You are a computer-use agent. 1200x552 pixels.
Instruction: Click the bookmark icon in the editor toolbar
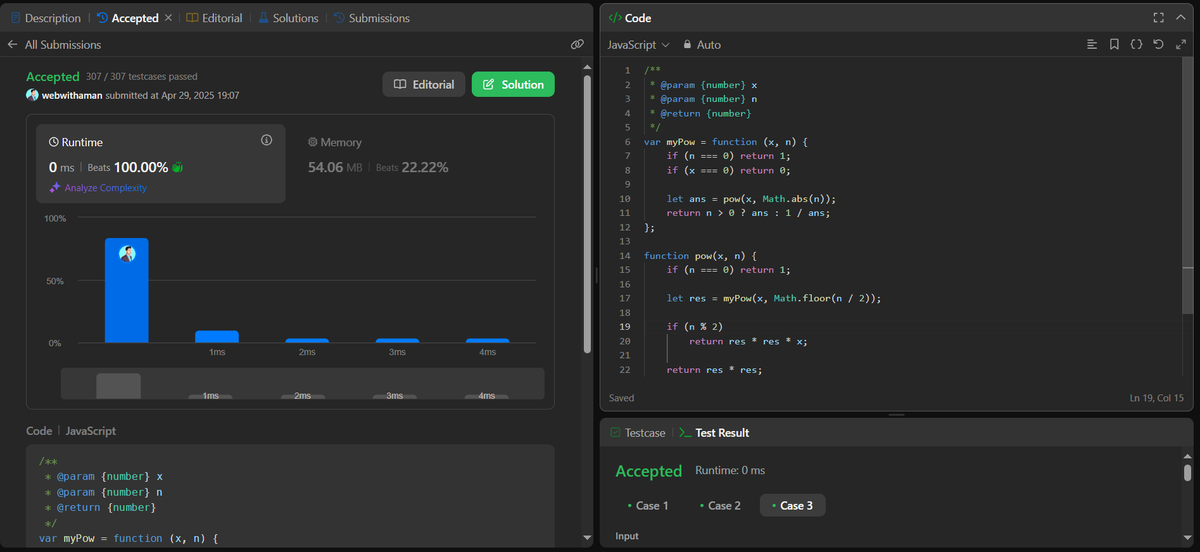(1114, 45)
